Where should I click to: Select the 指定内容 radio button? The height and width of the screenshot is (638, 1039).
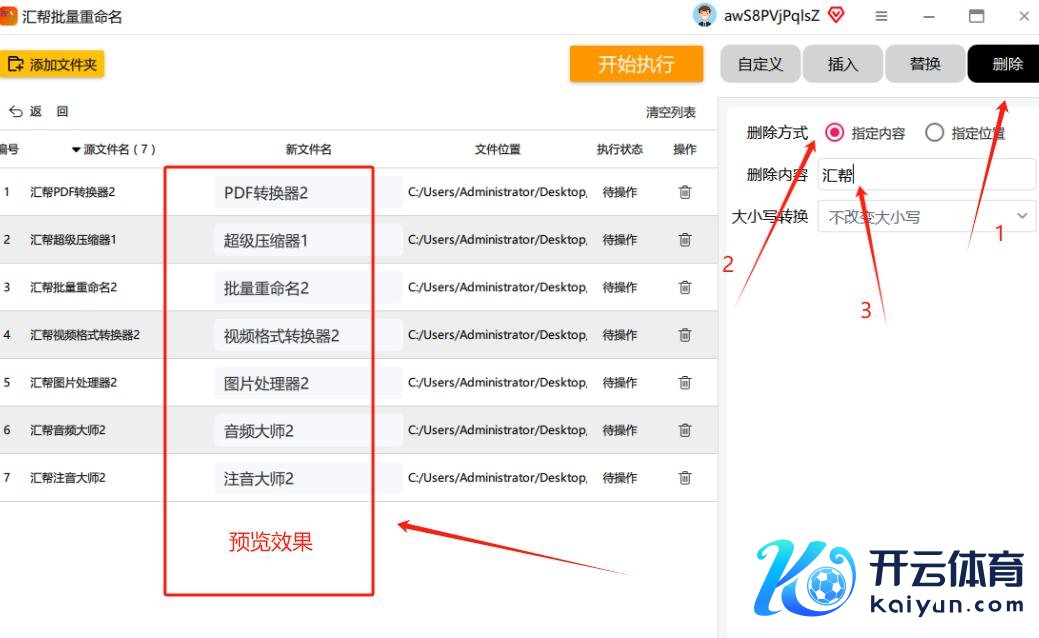835,132
